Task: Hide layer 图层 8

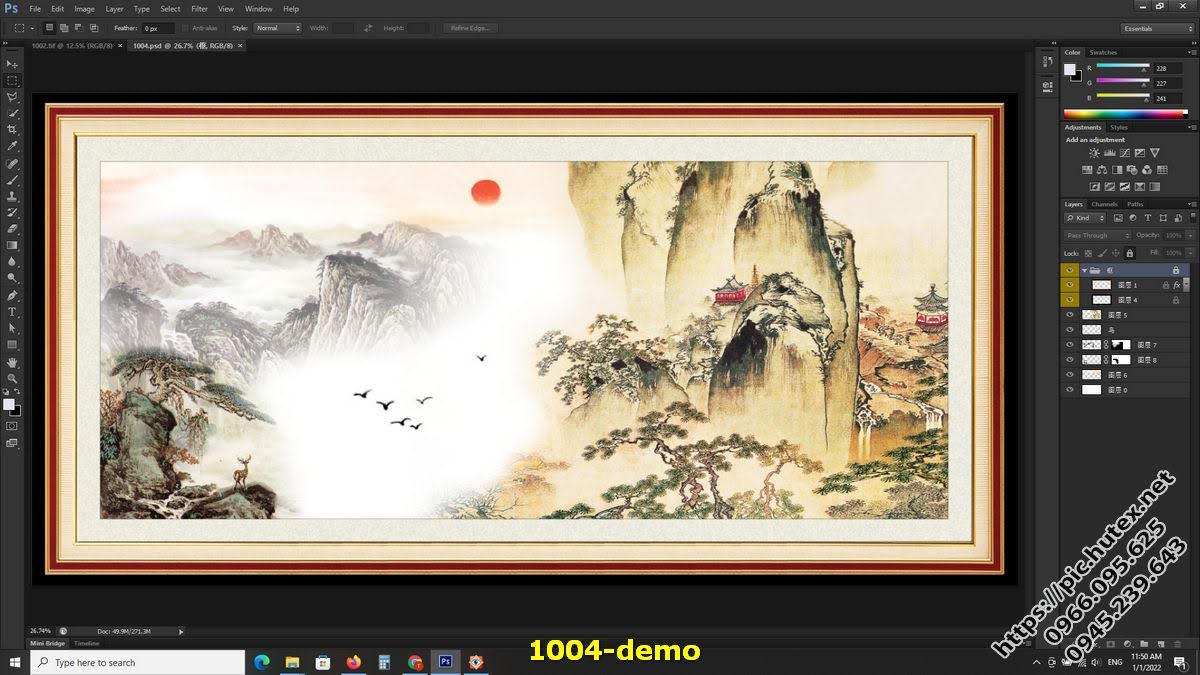Action: click(x=1070, y=360)
